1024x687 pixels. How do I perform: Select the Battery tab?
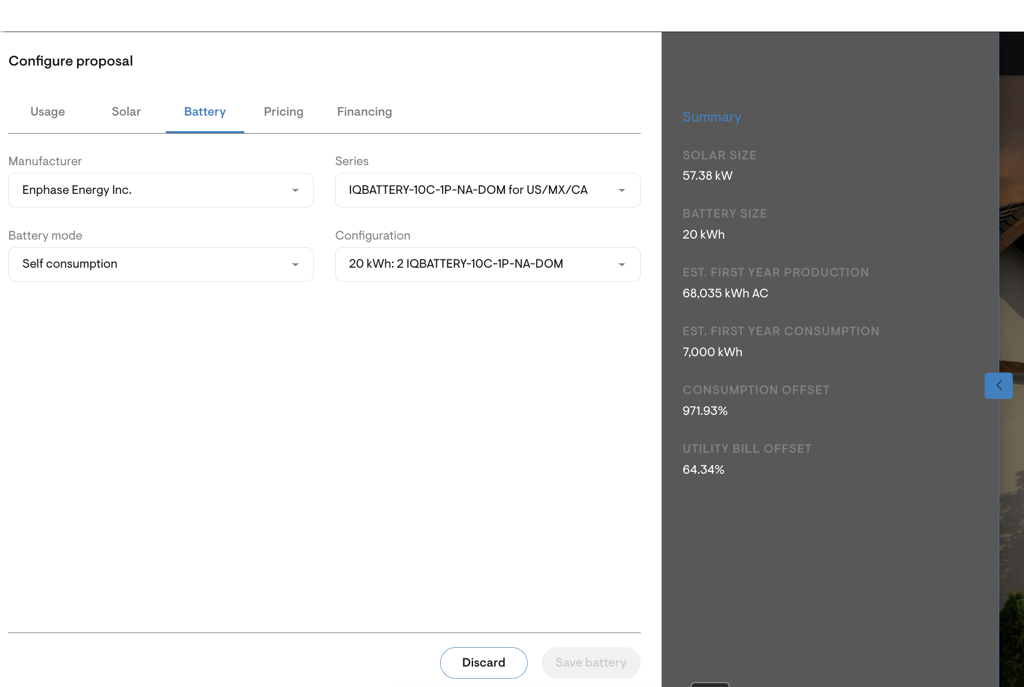coord(204,112)
